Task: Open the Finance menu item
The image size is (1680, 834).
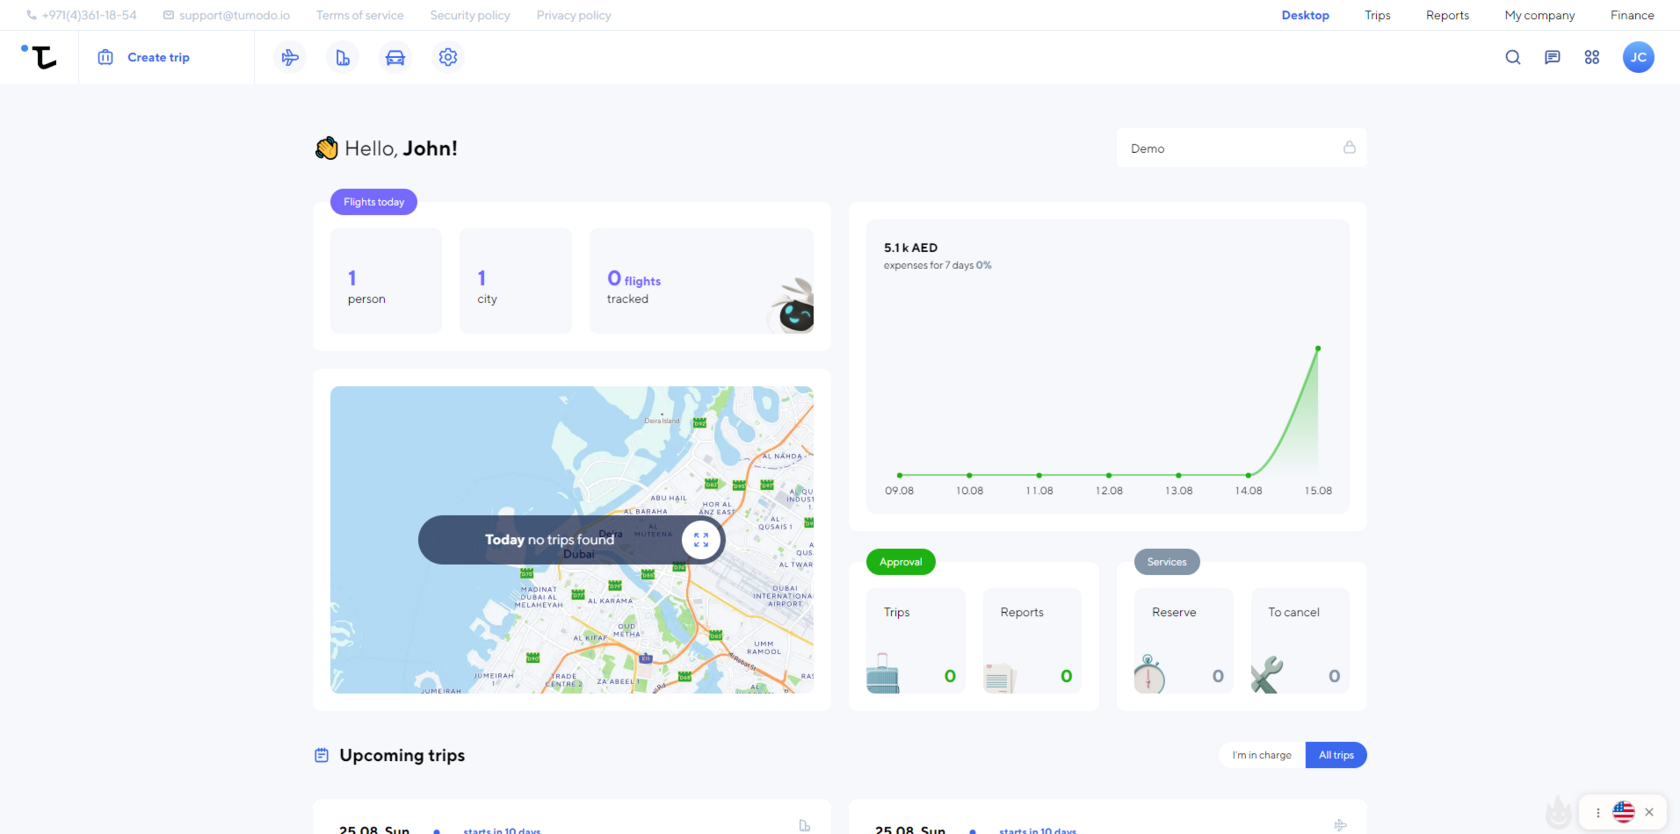Action: (x=1631, y=15)
